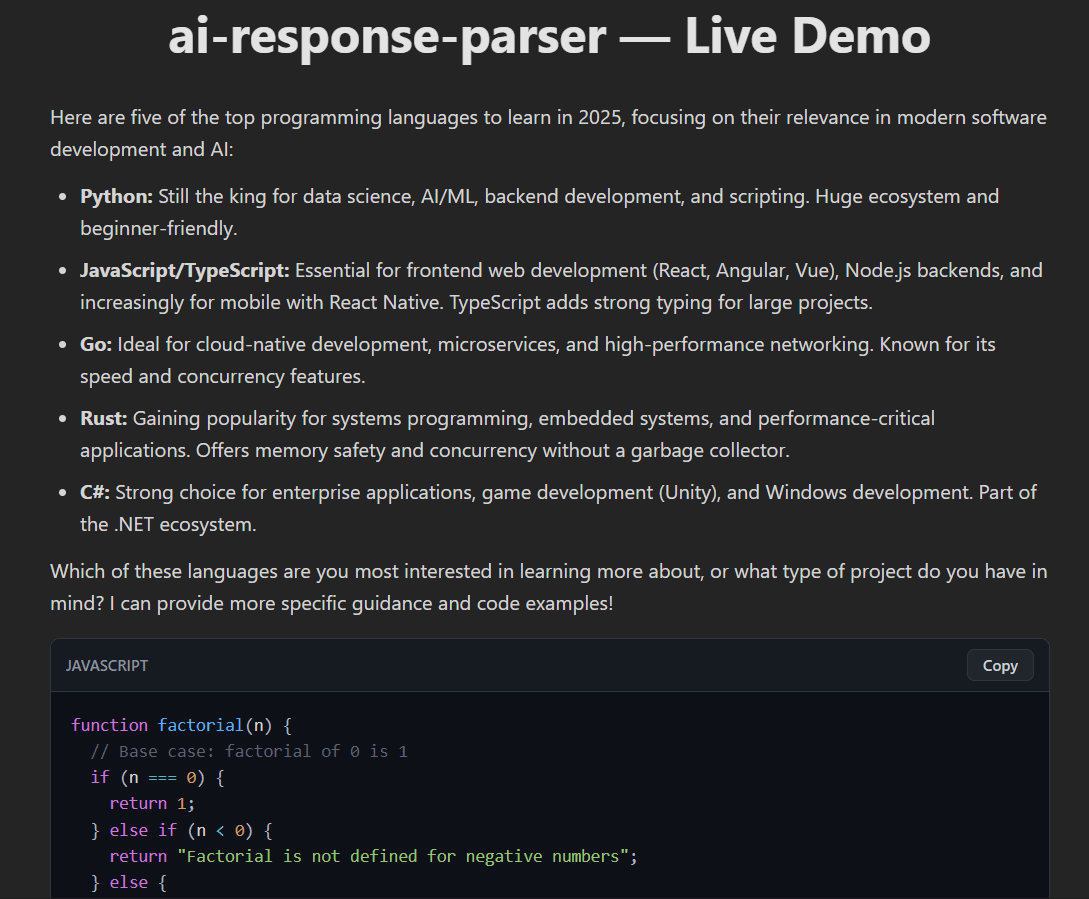Click text "applications. Offers memory safety and concurrency"
Viewport: 1089px width, 899px height.
point(308,451)
